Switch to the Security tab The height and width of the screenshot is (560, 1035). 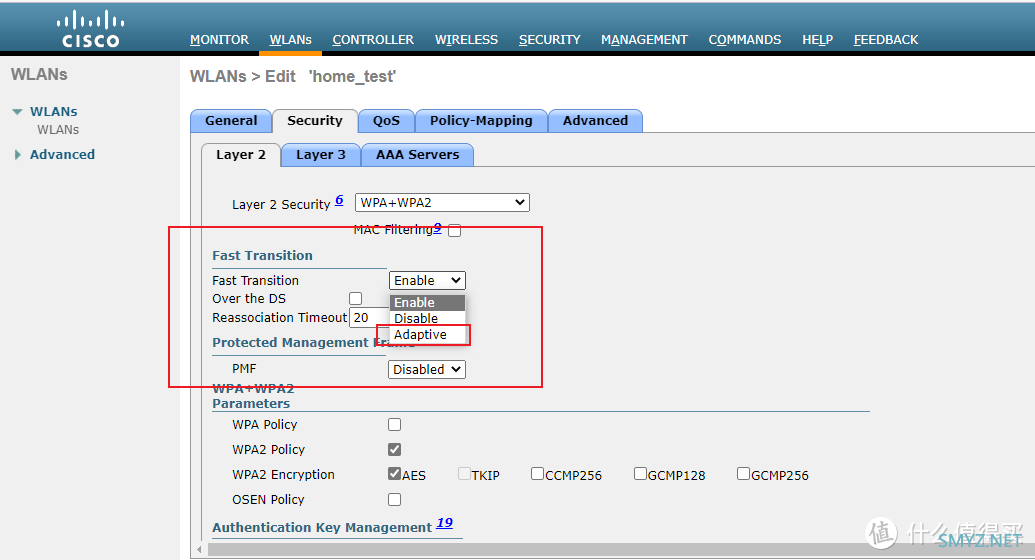pos(315,121)
